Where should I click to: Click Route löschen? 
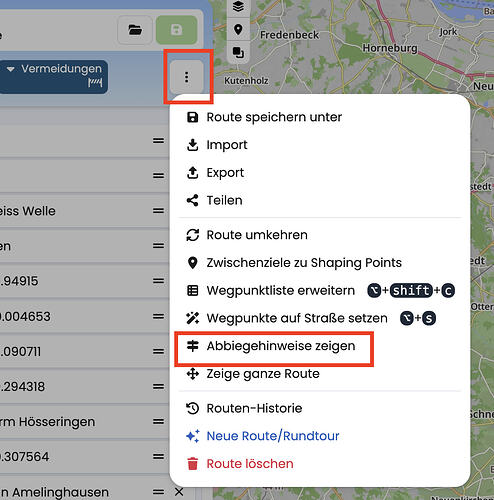pyautogui.click(x=240, y=464)
